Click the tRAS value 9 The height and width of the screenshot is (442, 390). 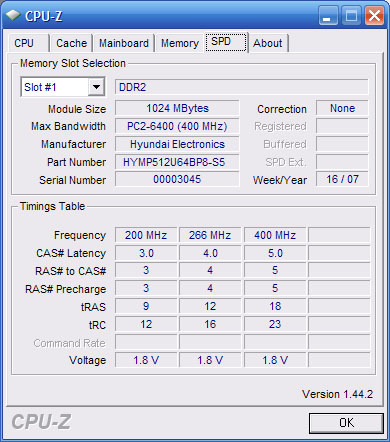(146, 306)
